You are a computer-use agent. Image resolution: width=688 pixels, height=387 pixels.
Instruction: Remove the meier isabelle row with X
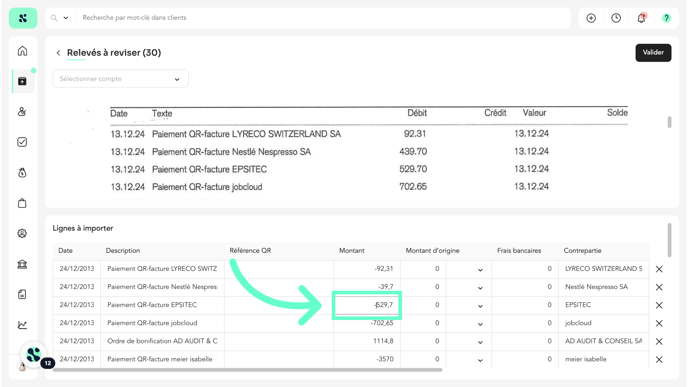point(659,359)
